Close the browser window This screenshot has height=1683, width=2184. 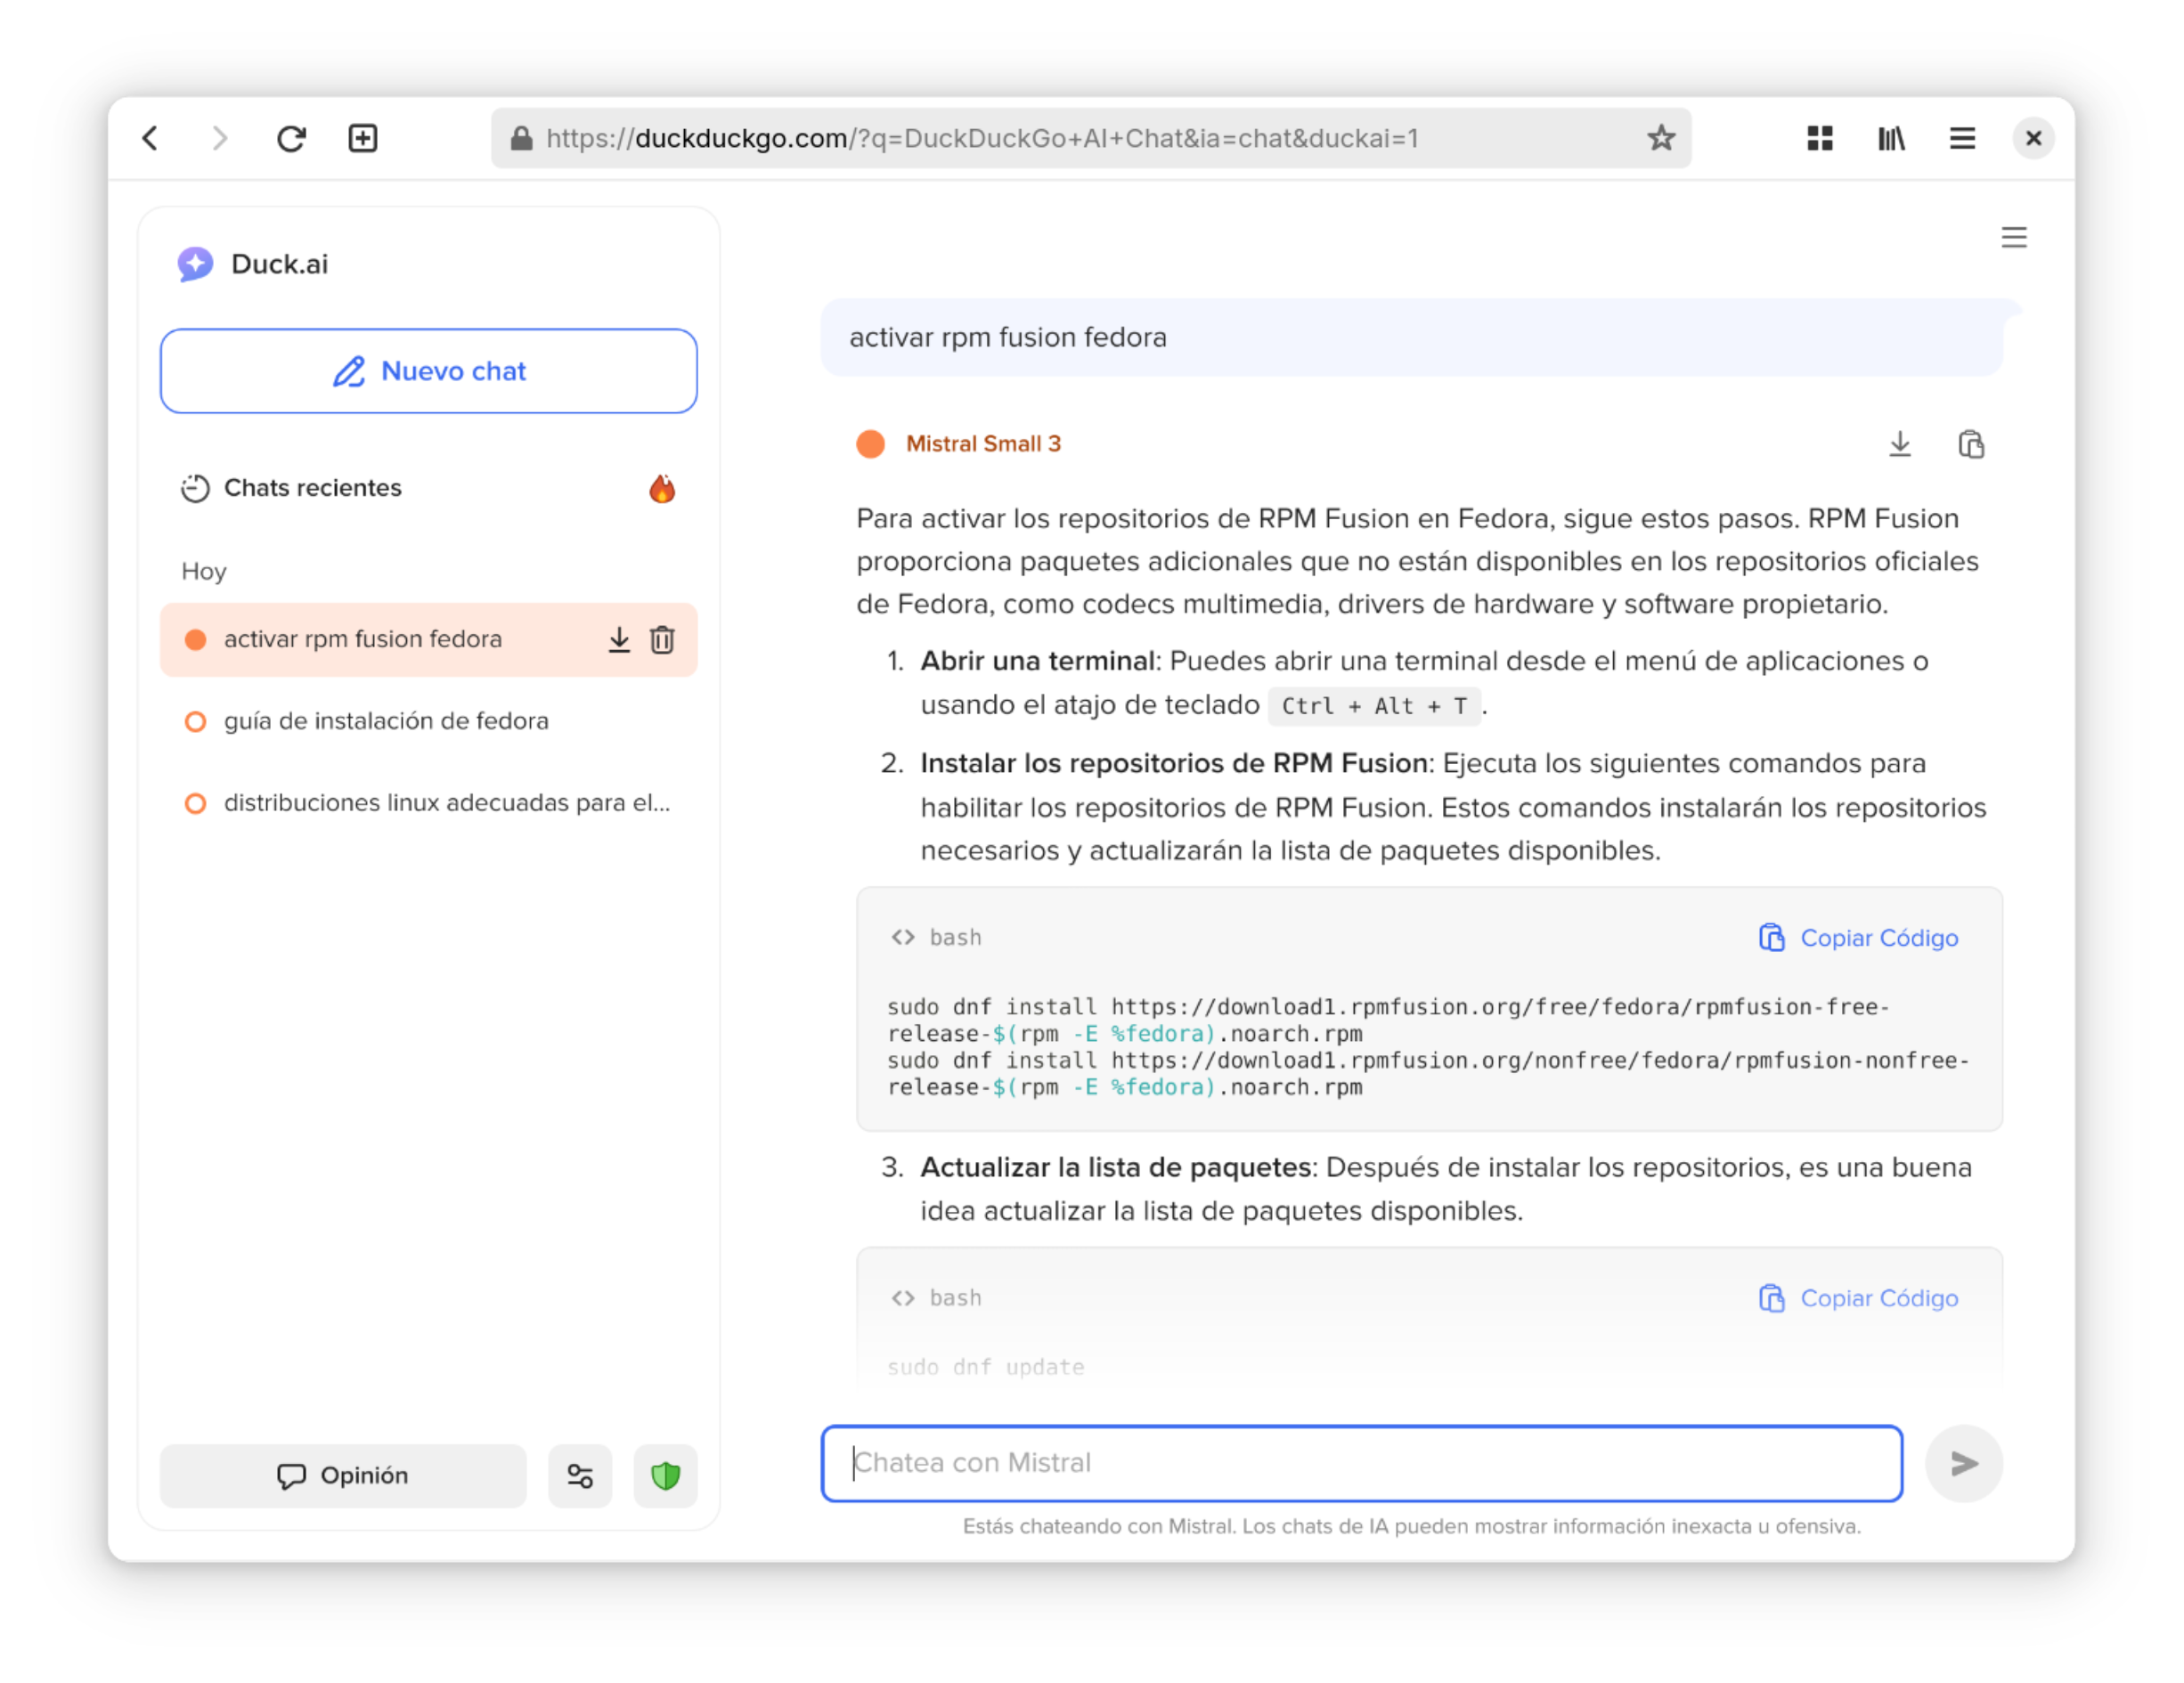tap(2032, 138)
